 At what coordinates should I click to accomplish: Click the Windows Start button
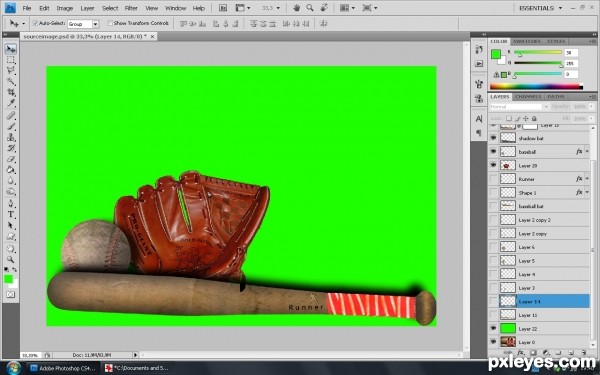point(13,368)
